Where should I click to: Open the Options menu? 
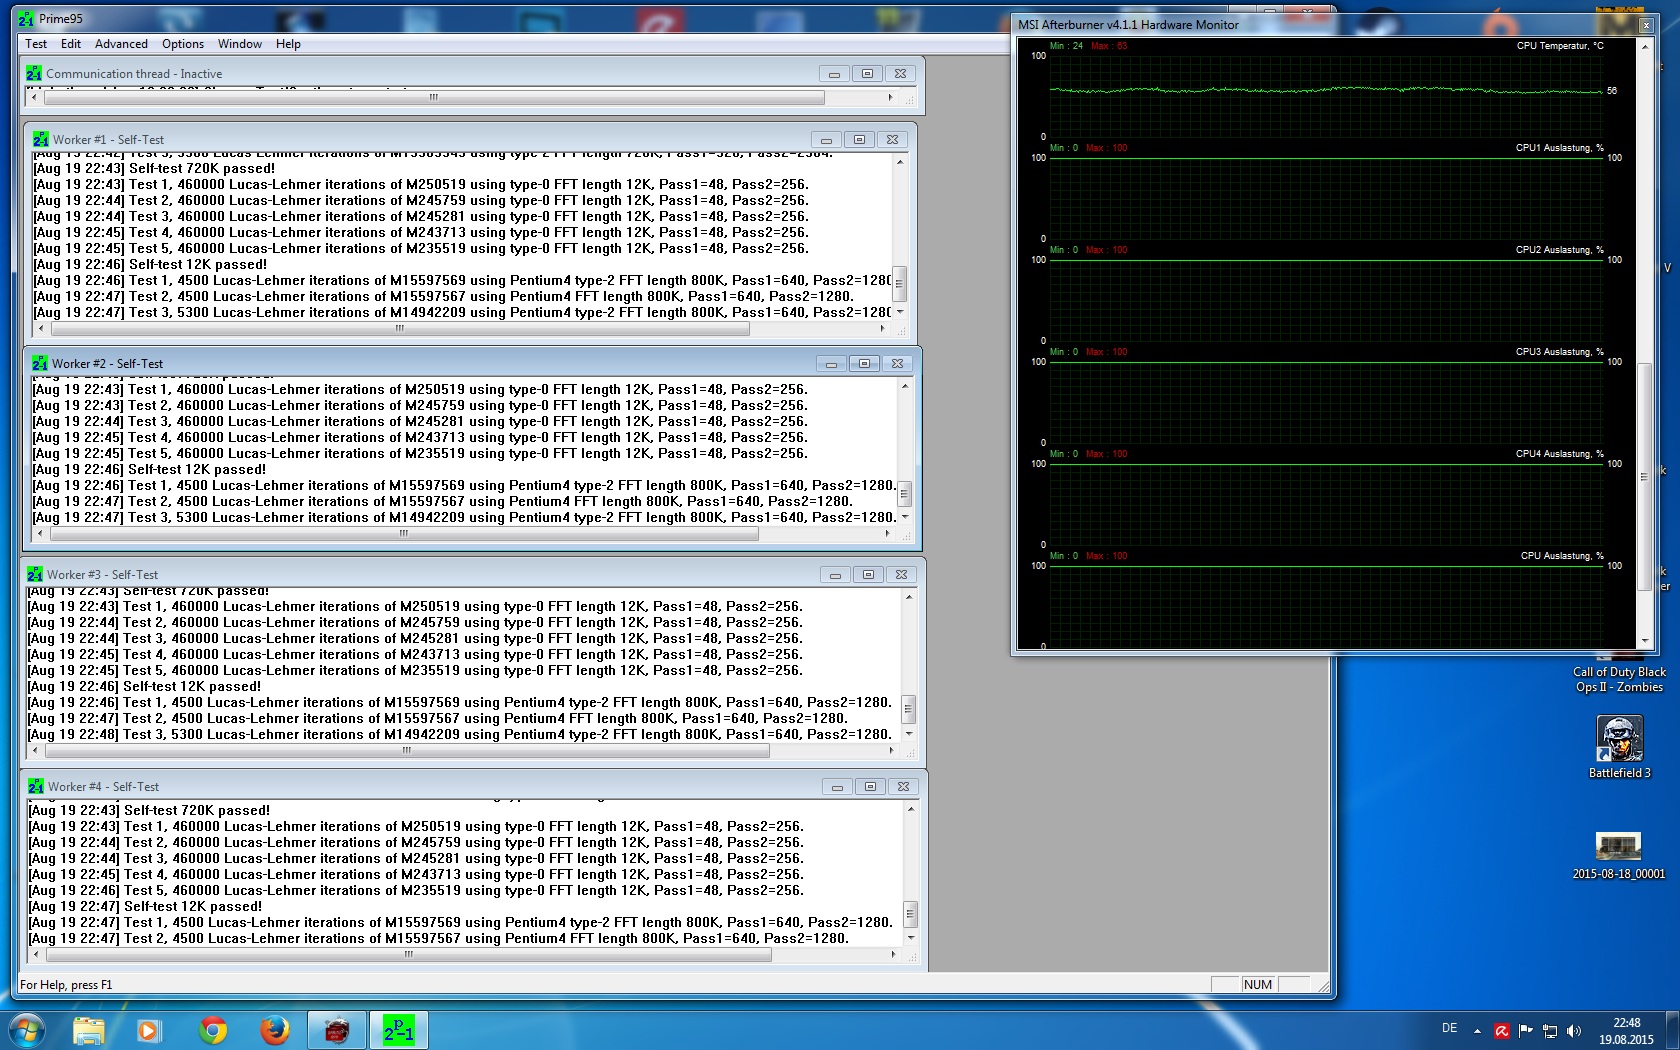click(183, 44)
